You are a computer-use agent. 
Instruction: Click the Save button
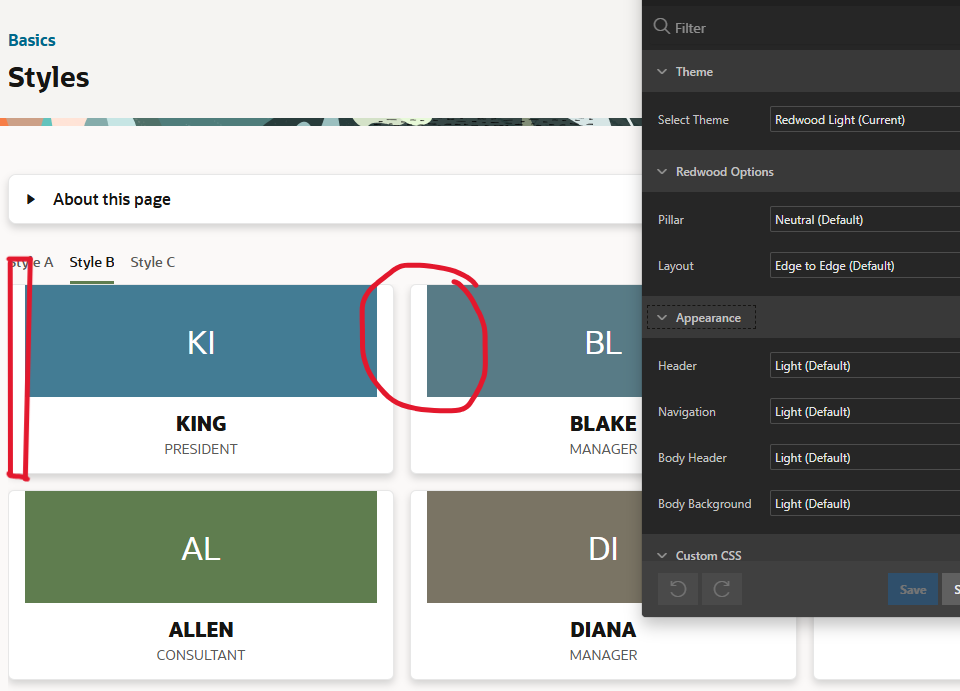click(x=912, y=589)
